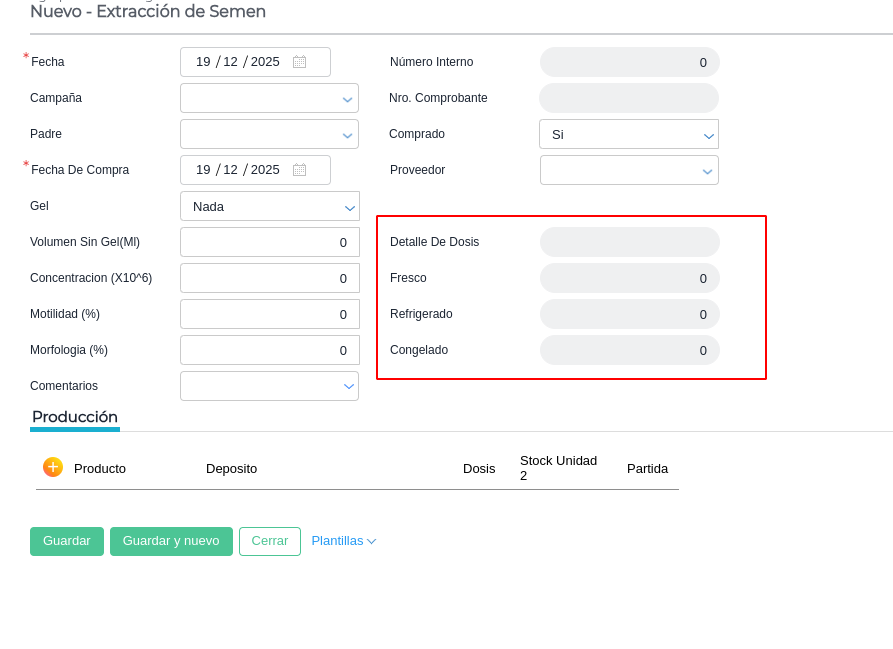Switch to the Producción tab

[75, 417]
